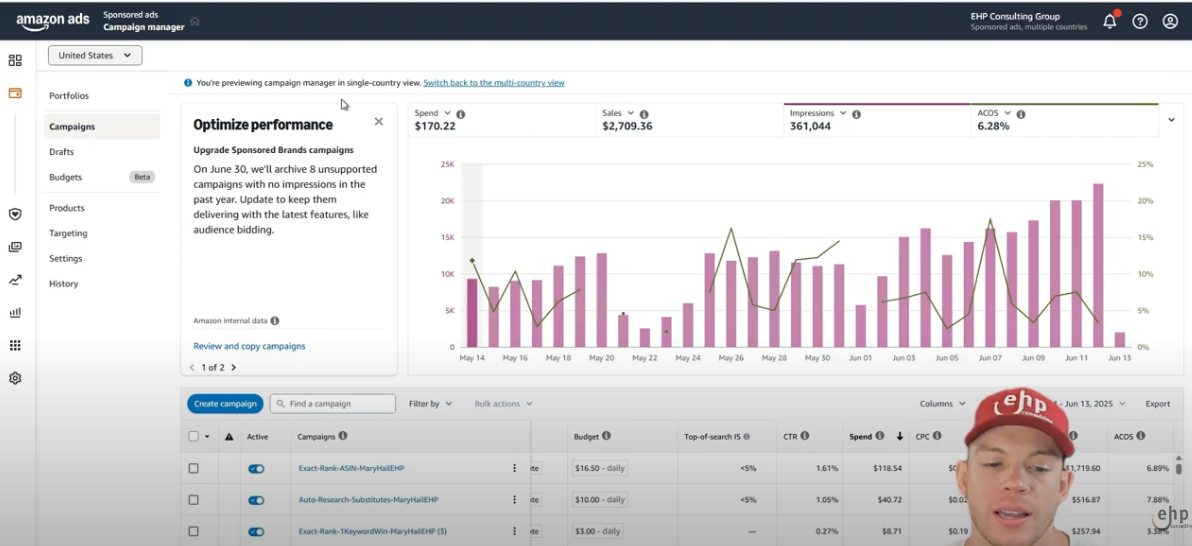Viewport: 1192px width, 546px height.
Task: Toggle Active switch for Exact-Rank-ASIN-MaryHailEHP campaign
Action: [x=256, y=468]
